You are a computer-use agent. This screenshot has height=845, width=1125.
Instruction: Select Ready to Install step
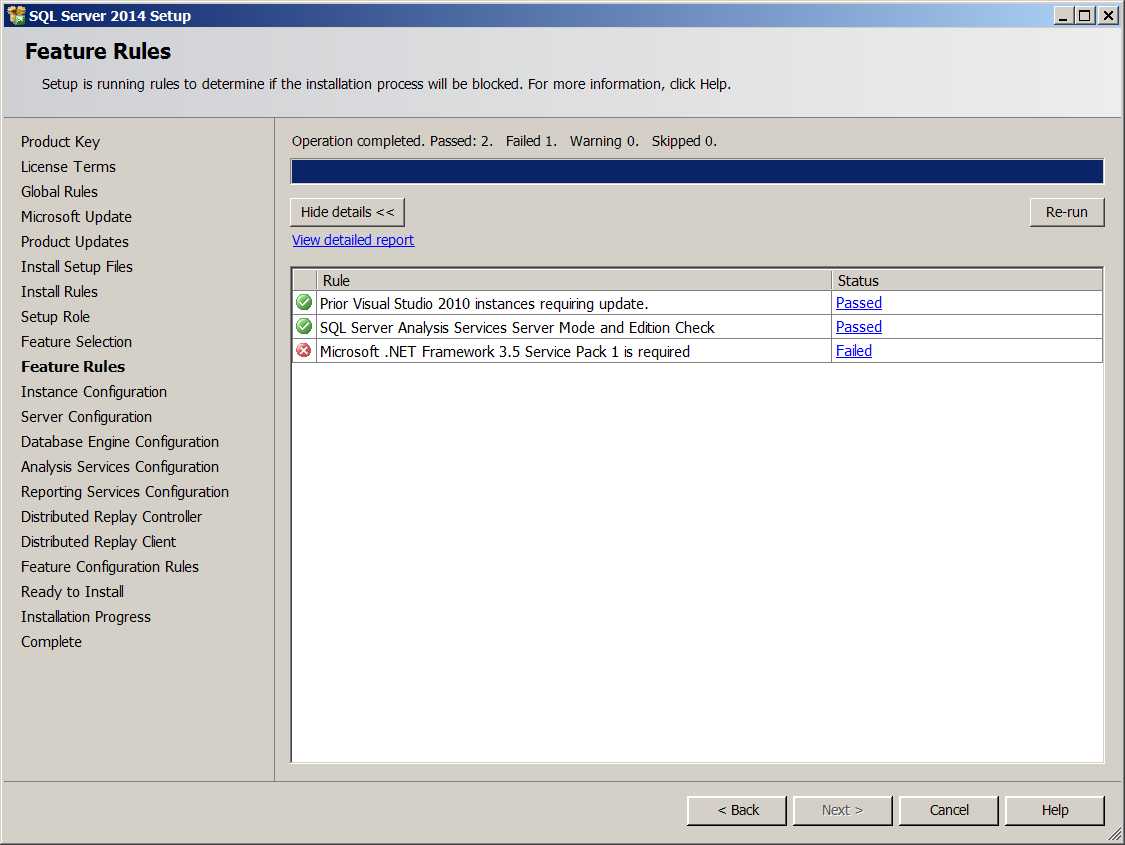(x=72, y=592)
